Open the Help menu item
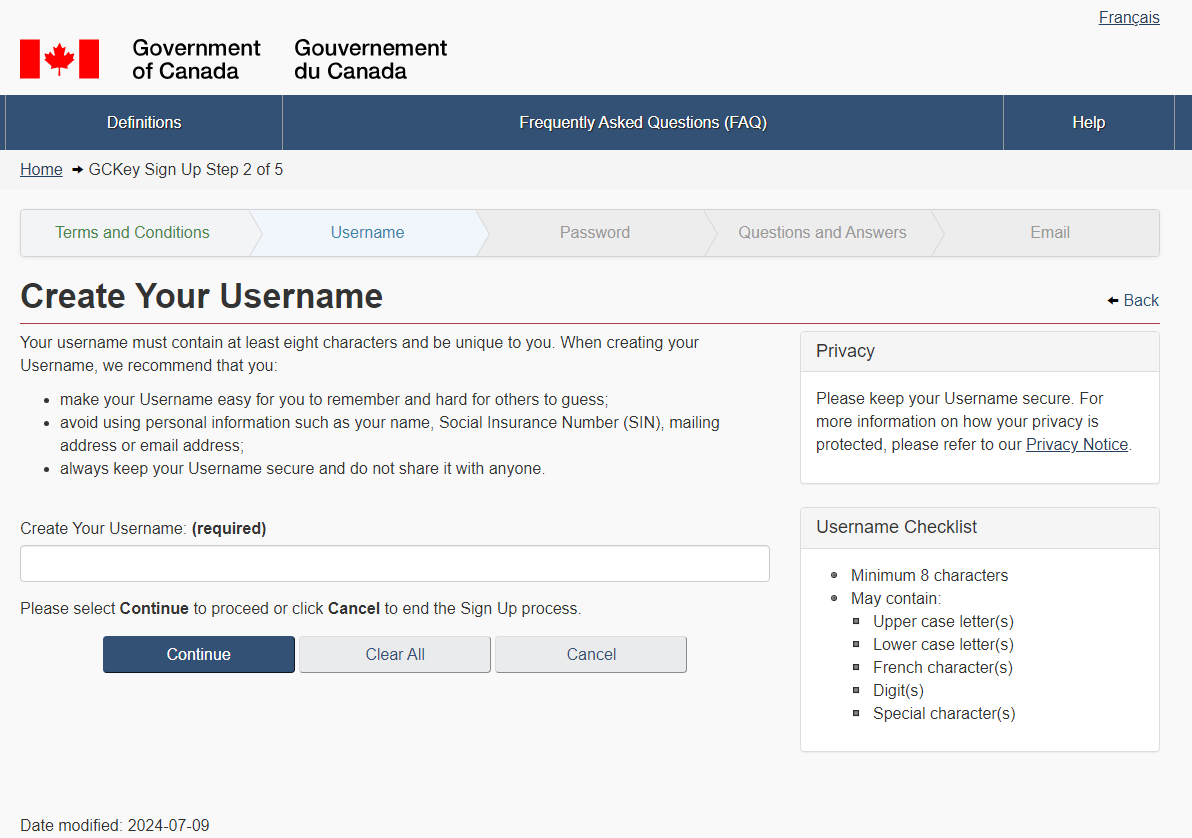 (x=1088, y=122)
